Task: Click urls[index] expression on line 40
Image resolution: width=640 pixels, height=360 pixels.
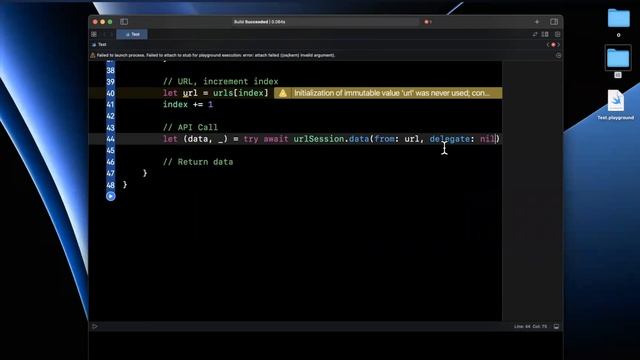Action: [240, 93]
